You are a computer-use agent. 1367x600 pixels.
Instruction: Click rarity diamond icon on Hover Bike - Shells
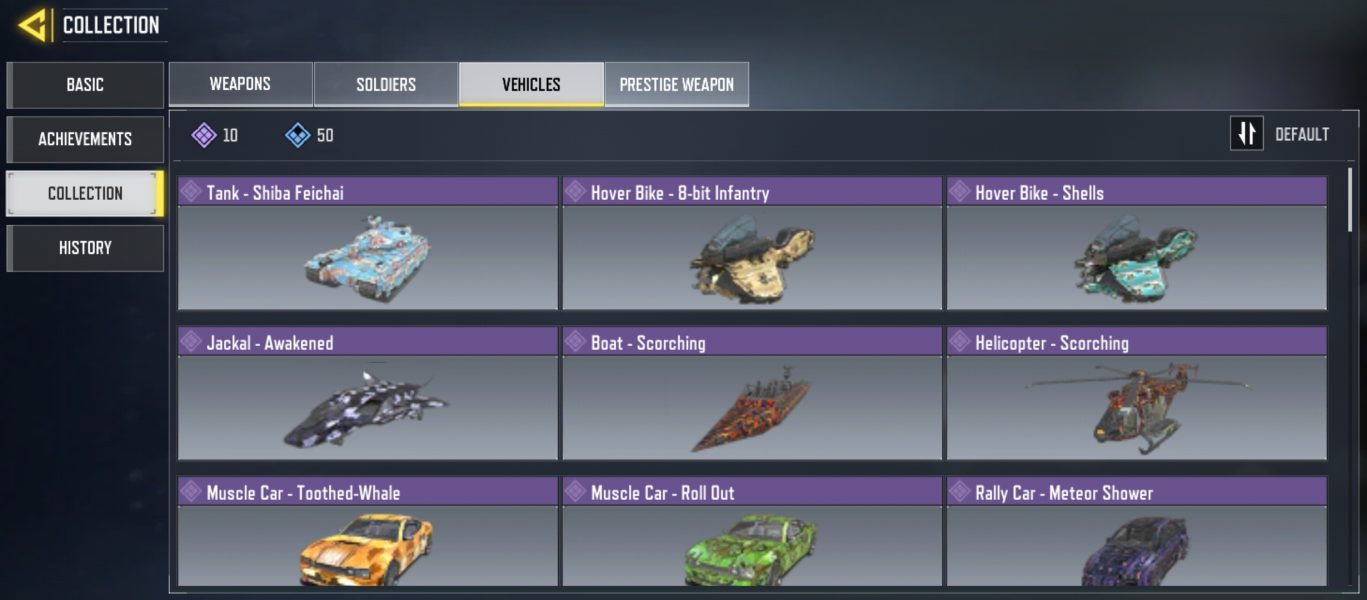click(x=960, y=192)
